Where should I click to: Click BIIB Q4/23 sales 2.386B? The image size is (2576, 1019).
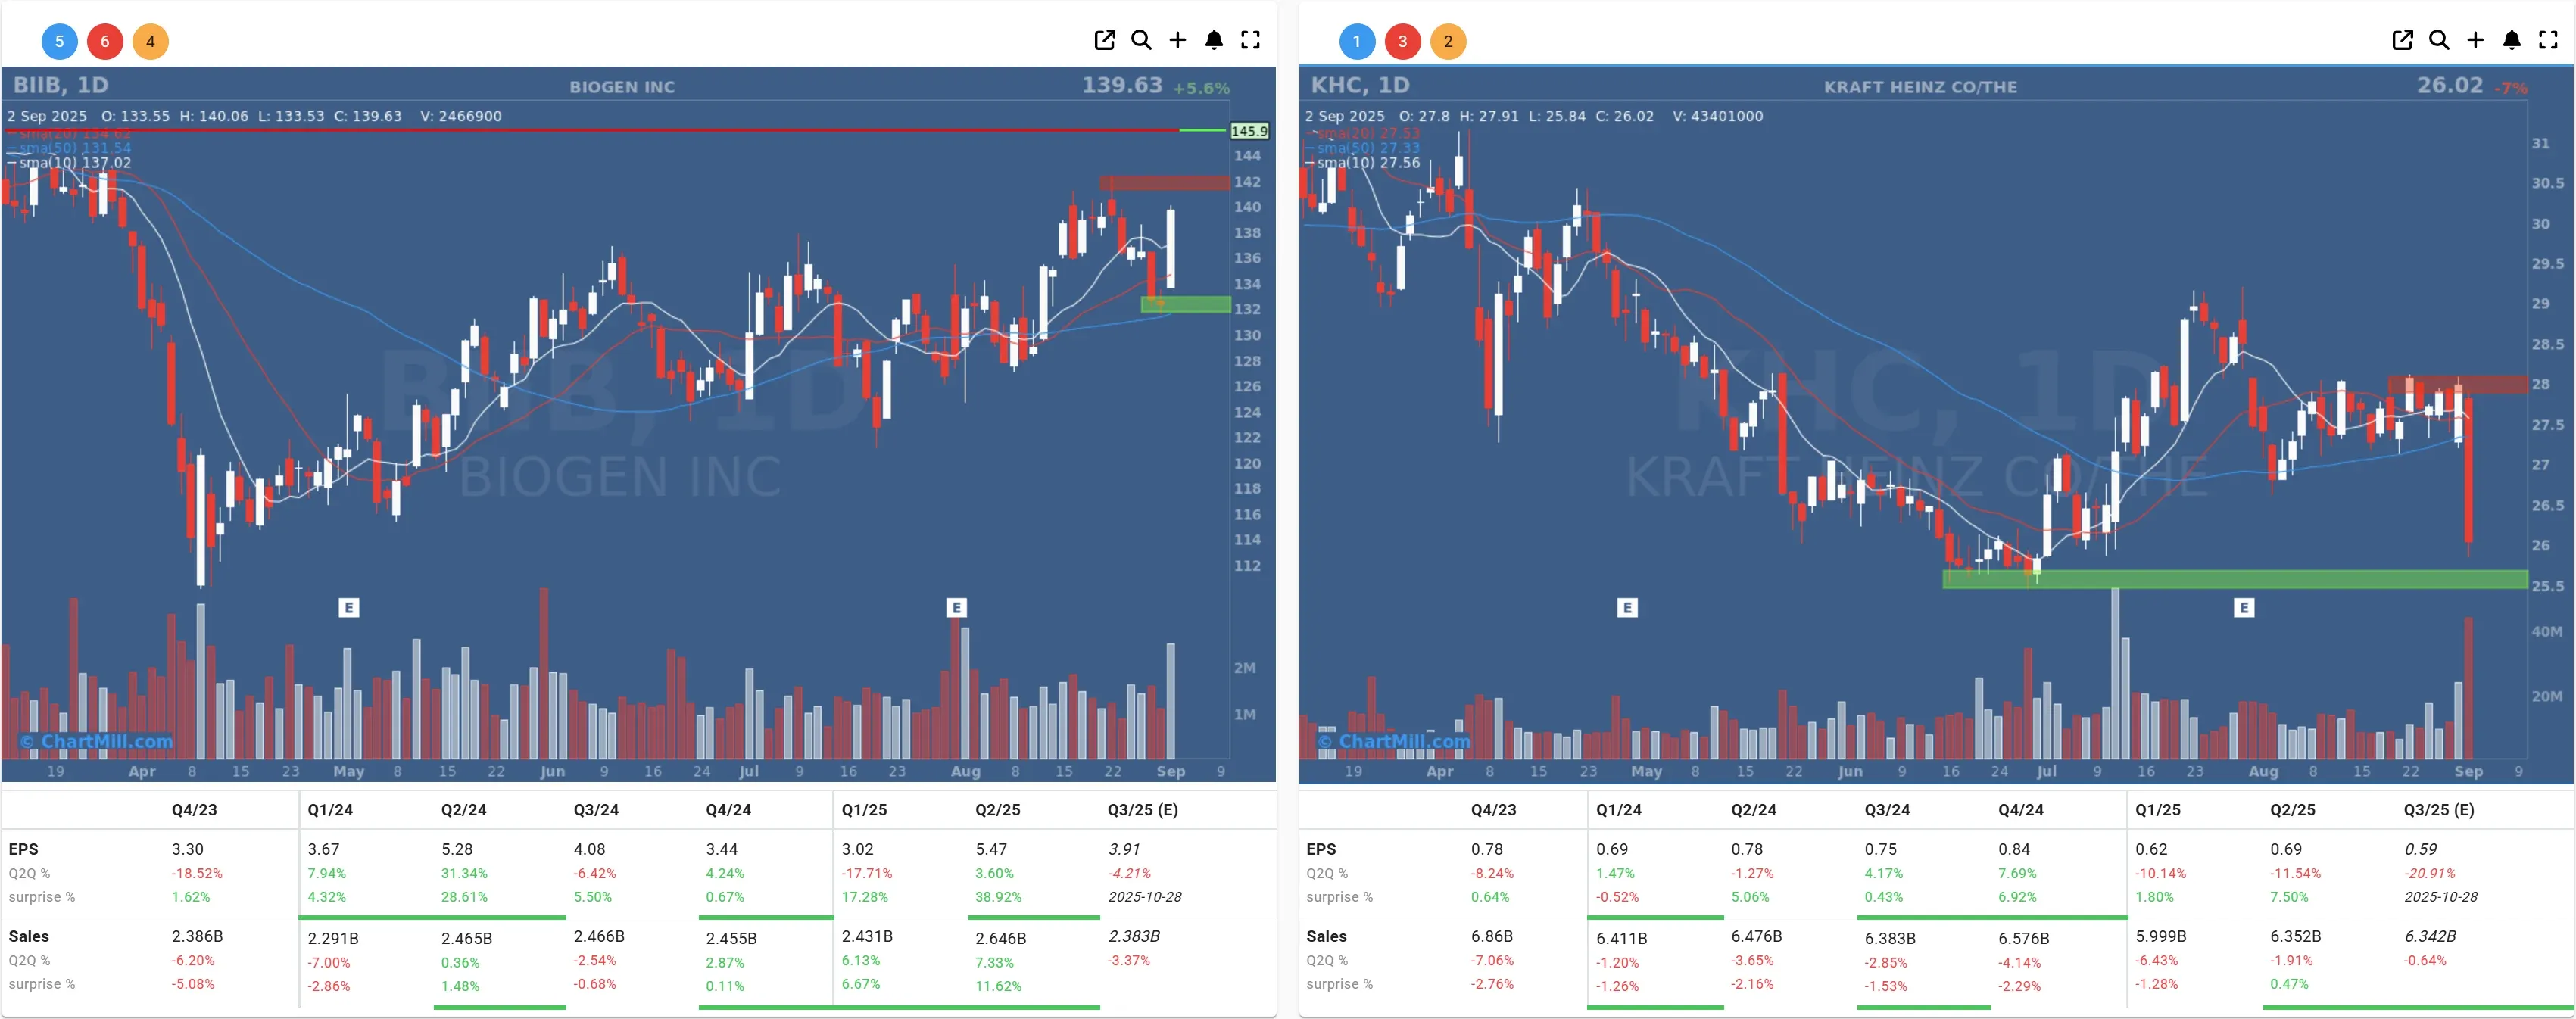(197, 936)
